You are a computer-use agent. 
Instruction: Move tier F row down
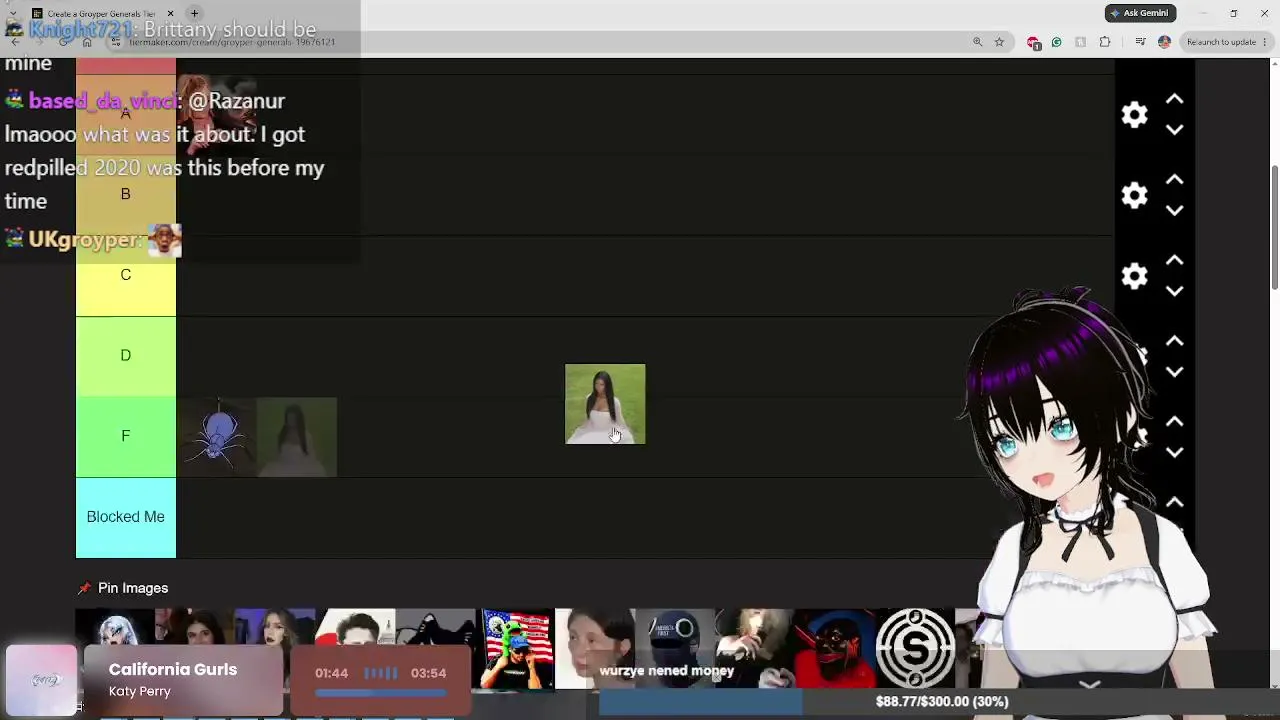pyautogui.click(x=1175, y=453)
